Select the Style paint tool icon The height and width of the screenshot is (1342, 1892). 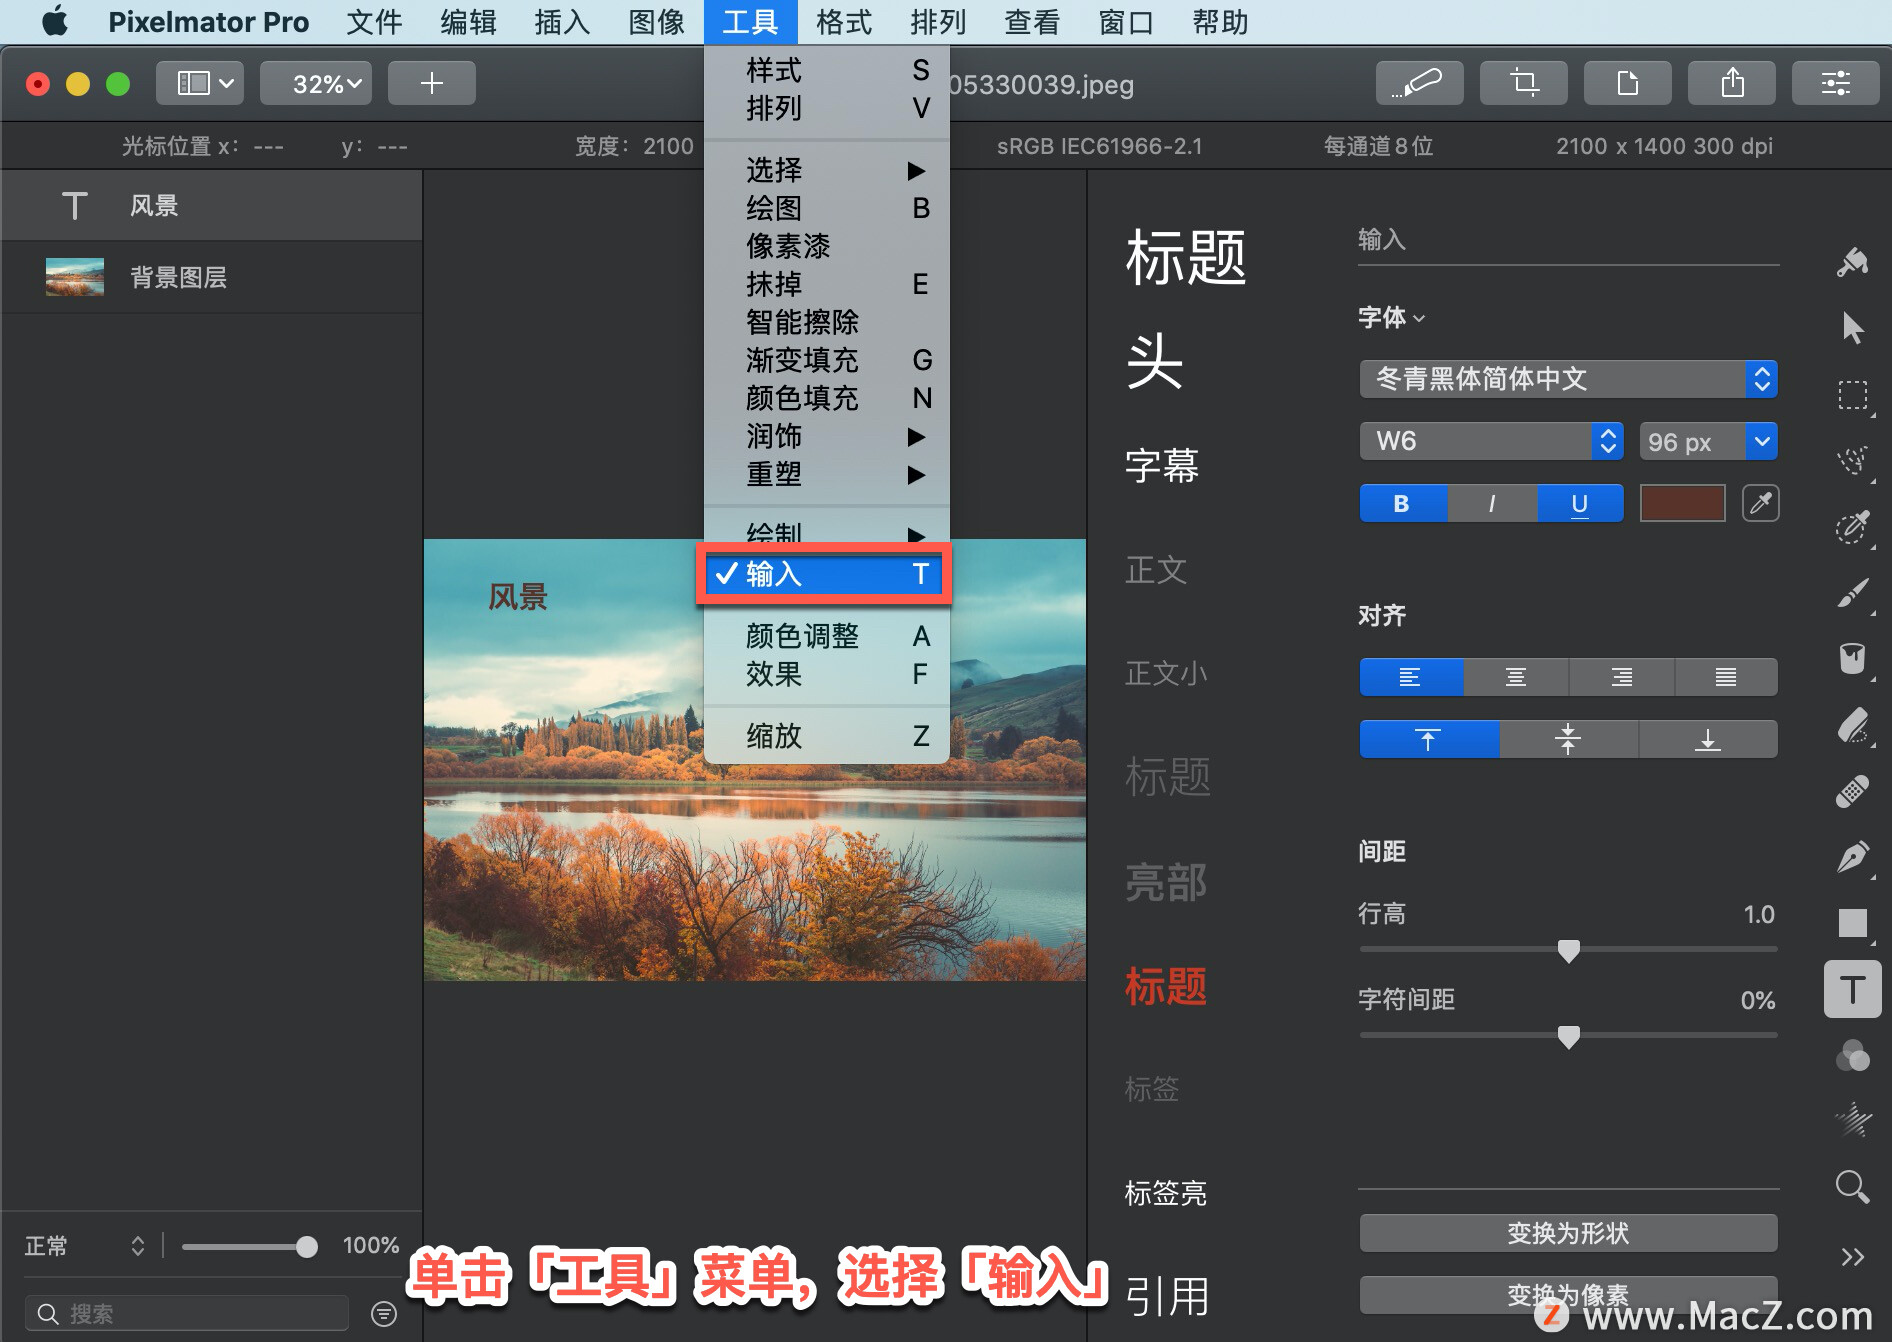pos(1852,263)
